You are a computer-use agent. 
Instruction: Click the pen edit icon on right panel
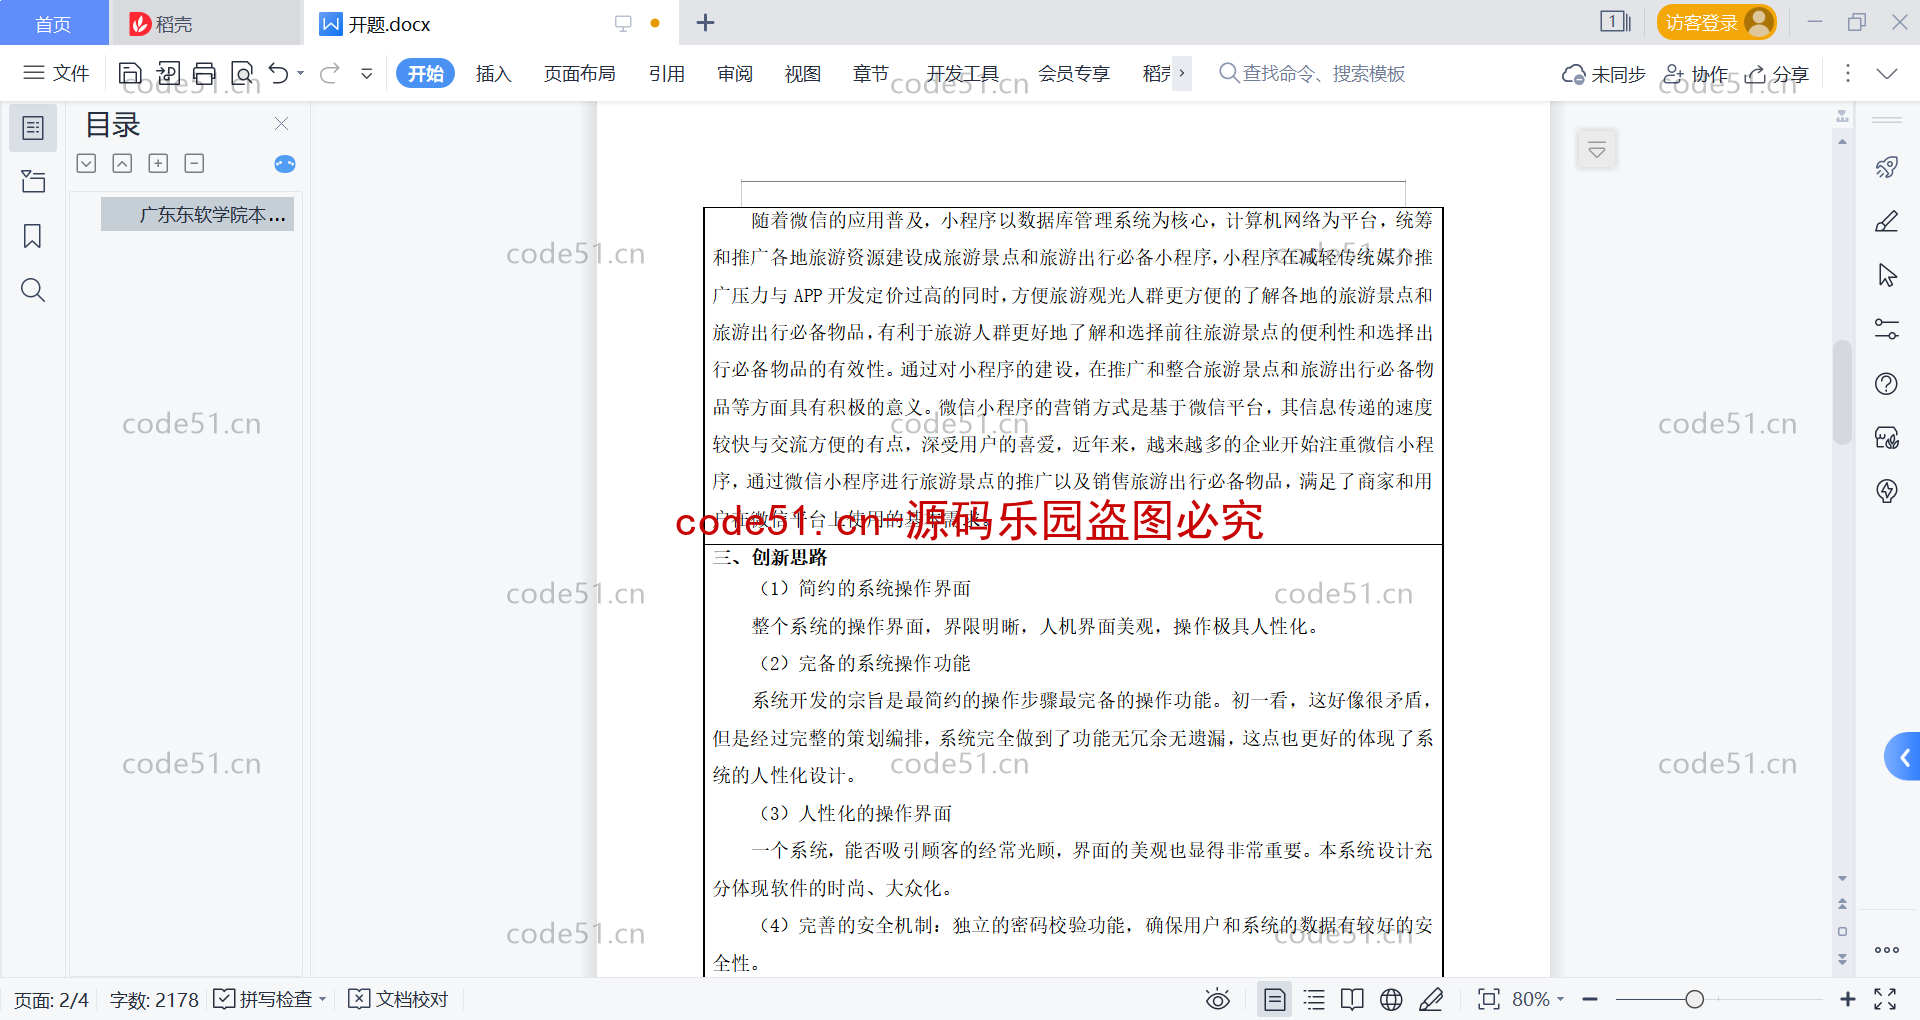(x=1887, y=221)
